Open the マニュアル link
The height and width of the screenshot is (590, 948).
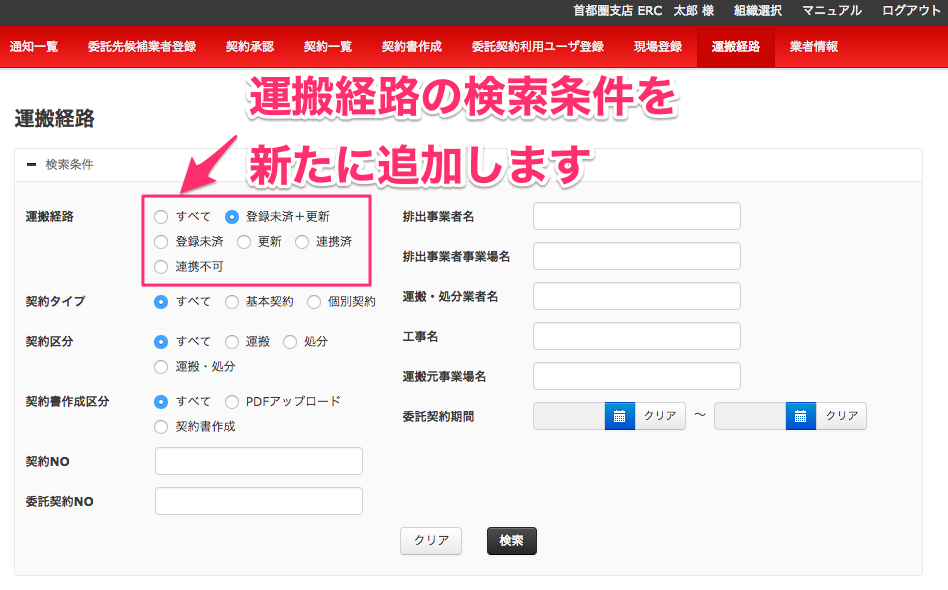click(x=831, y=11)
